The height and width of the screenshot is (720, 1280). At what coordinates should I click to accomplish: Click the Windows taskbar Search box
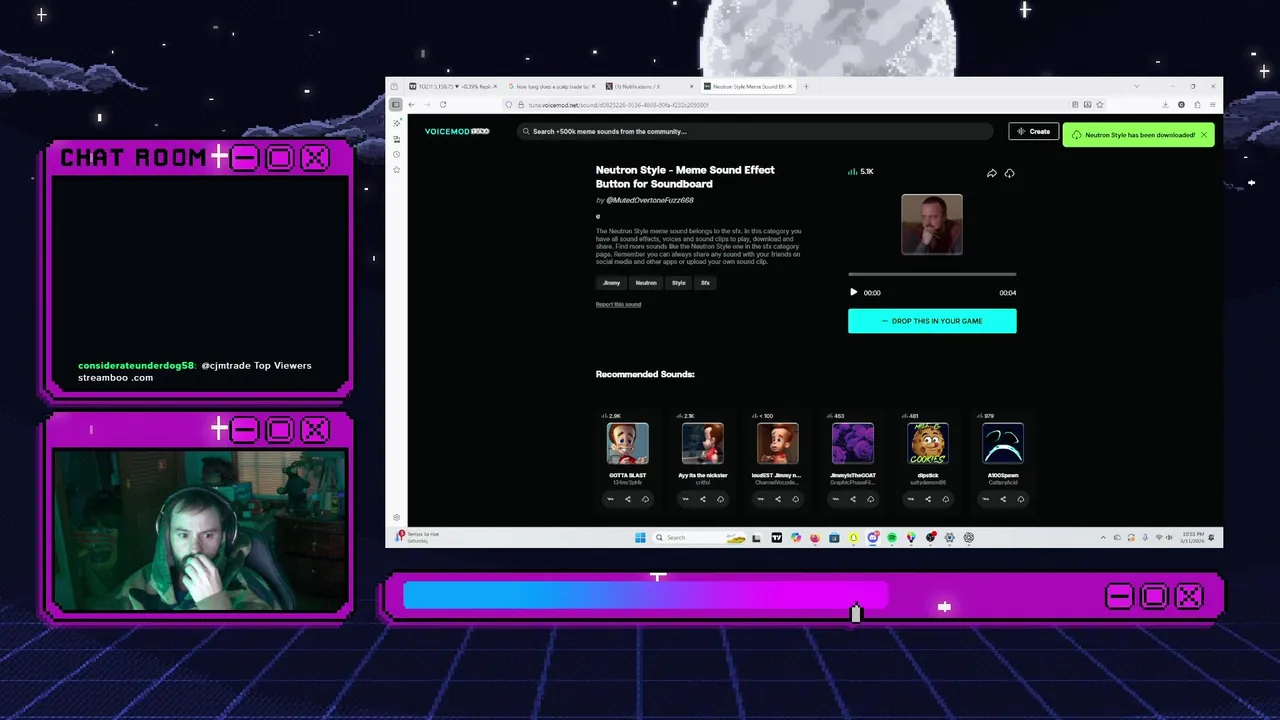(x=699, y=537)
